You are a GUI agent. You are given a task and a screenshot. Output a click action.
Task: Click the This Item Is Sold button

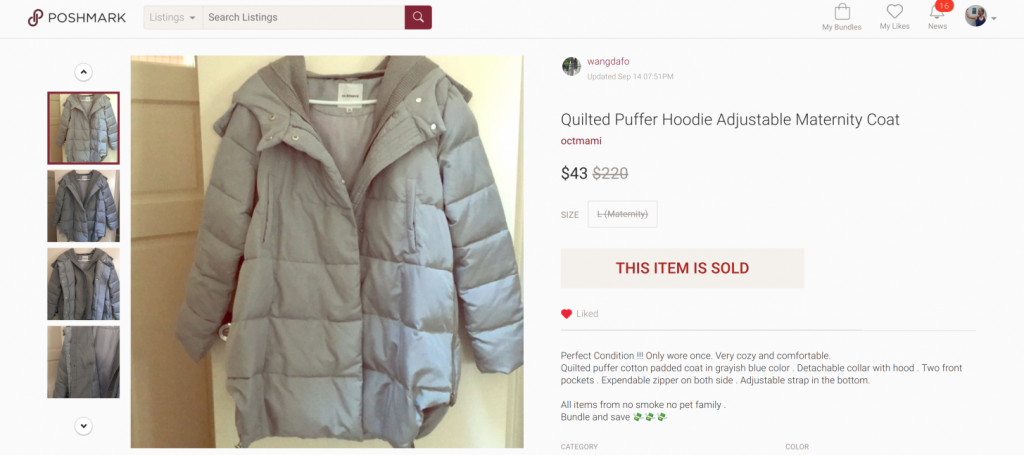point(682,268)
